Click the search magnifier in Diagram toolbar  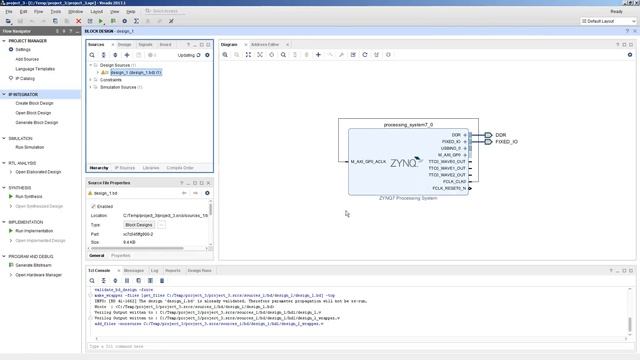tap(283, 55)
